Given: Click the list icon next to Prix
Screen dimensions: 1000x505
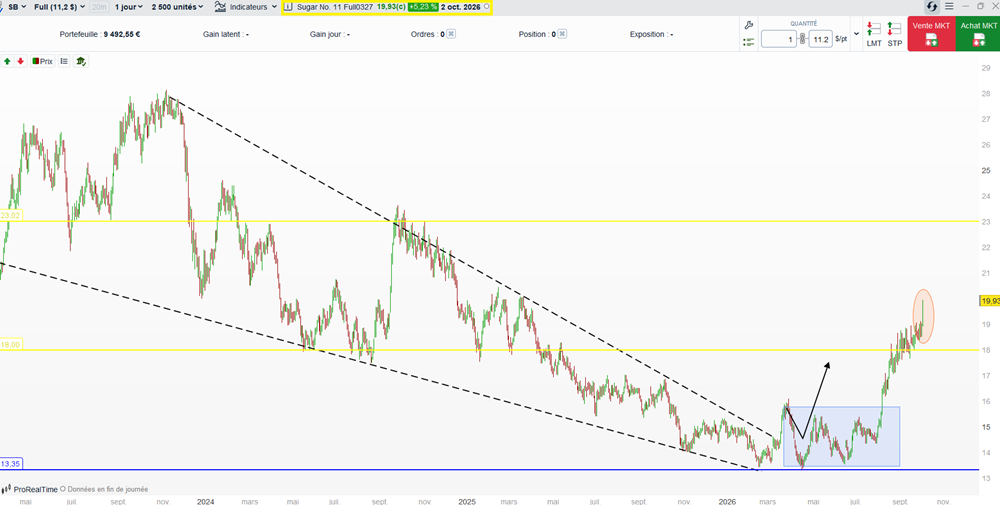Looking at the screenshot, I should click(x=64, y=61).
